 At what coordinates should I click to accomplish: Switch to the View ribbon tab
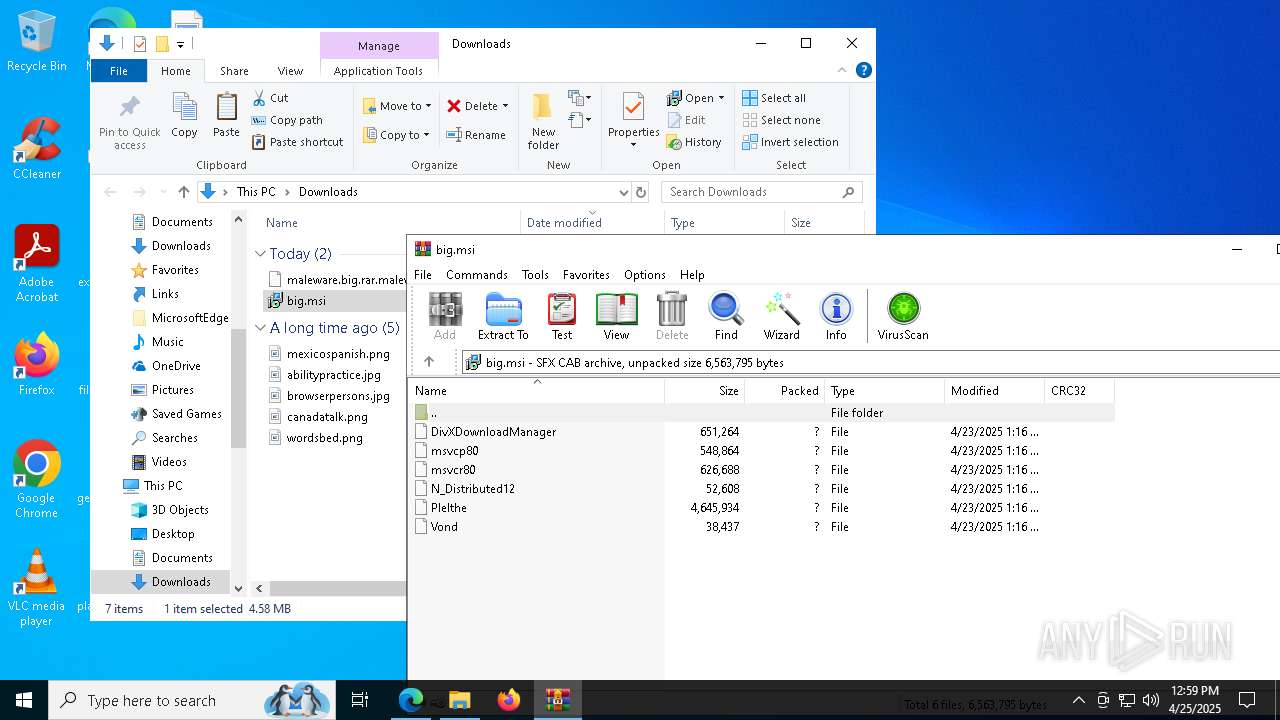(x=290, y=71)
